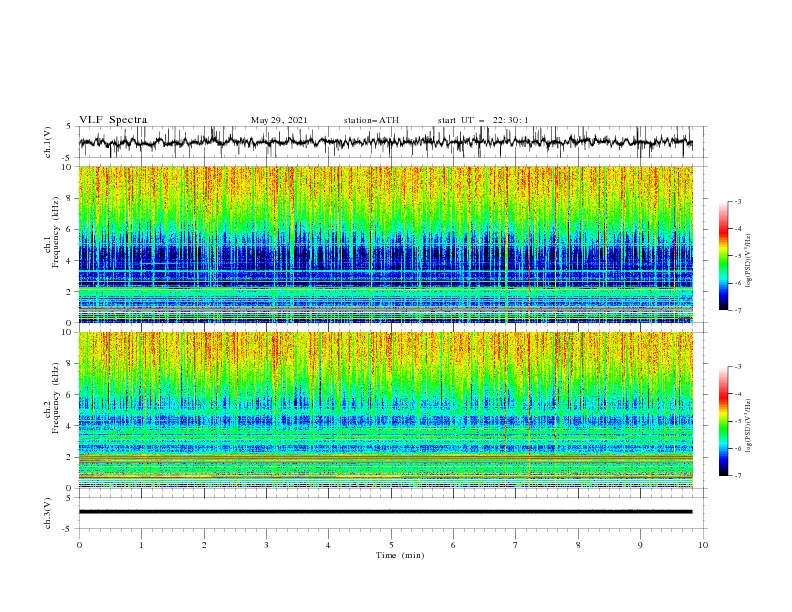
Task: Click the "VLF Spectra" plot title
Action: click(113, 120)
